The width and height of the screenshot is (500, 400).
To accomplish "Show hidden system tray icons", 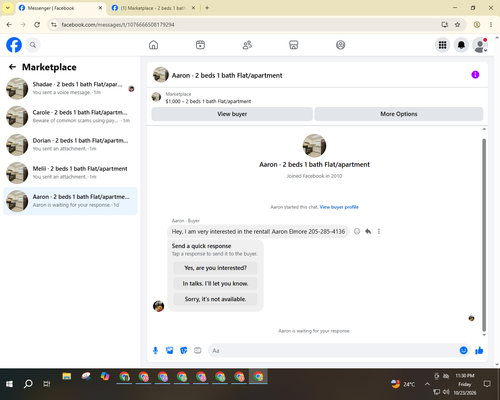I will 427,384.
